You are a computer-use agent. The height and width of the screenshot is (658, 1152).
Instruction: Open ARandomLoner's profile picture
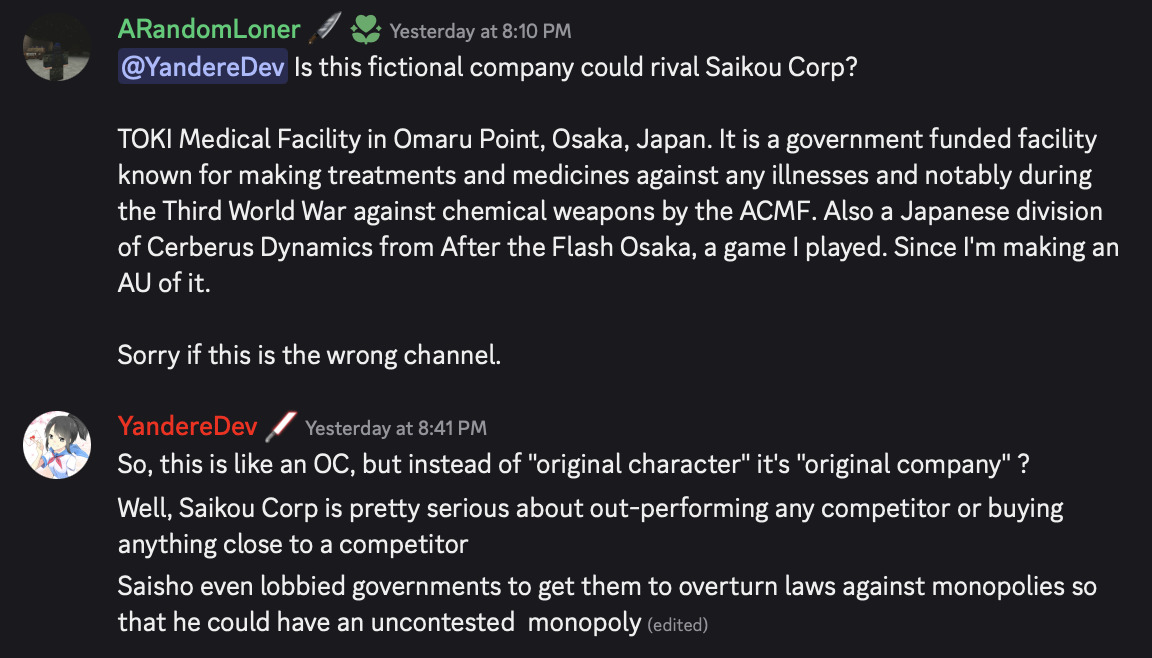[57, 48]
